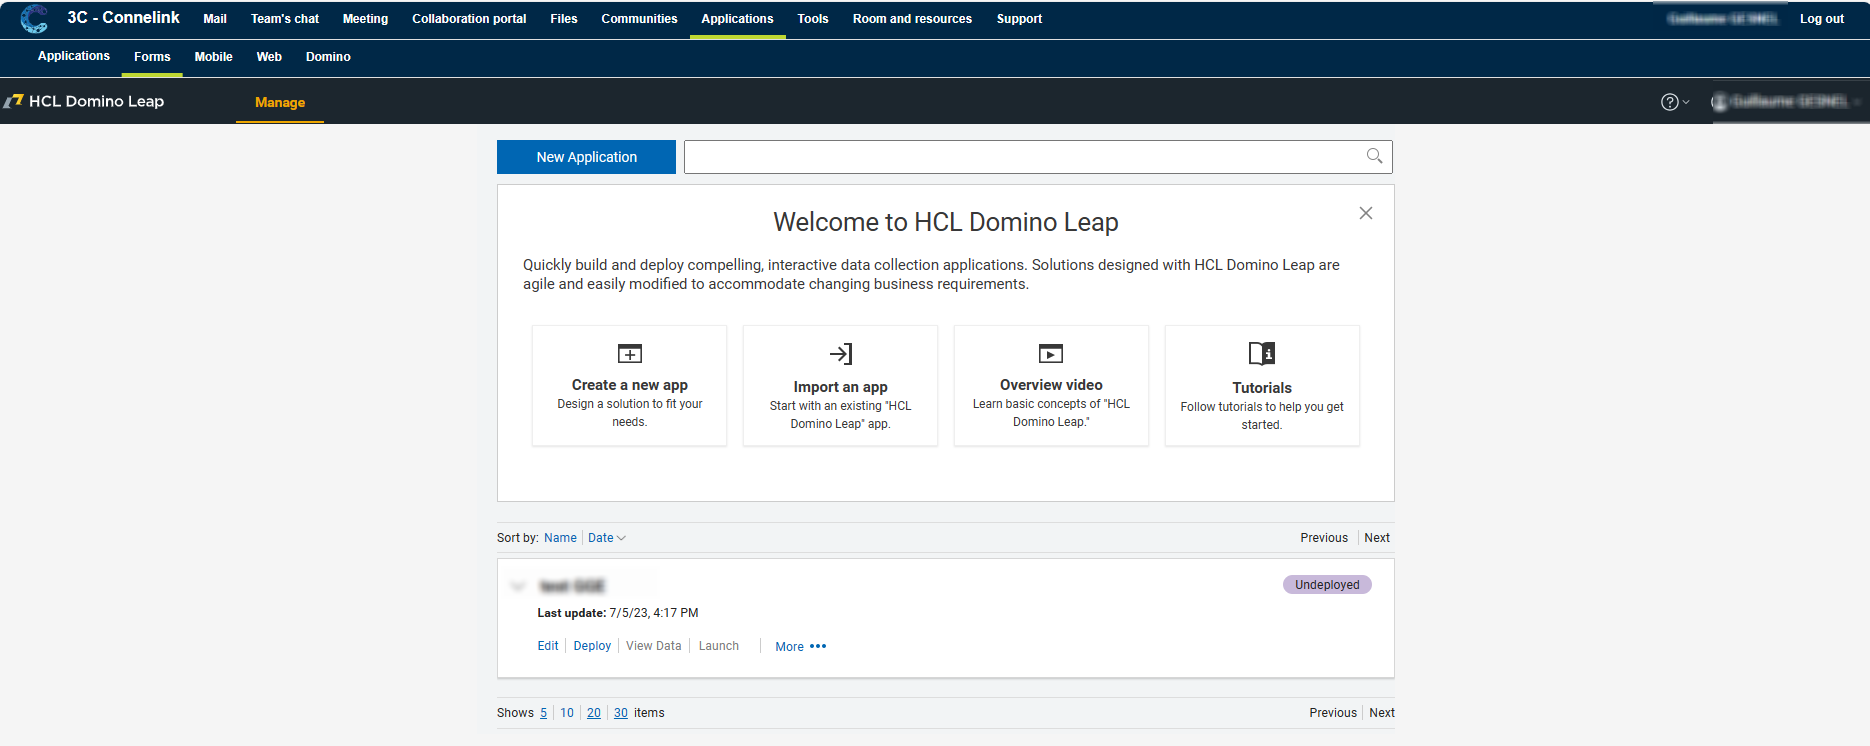Click the top Next pagination link
Image resolution: width=1870 pixels, height=746 pixels.
pos(1377,538)
